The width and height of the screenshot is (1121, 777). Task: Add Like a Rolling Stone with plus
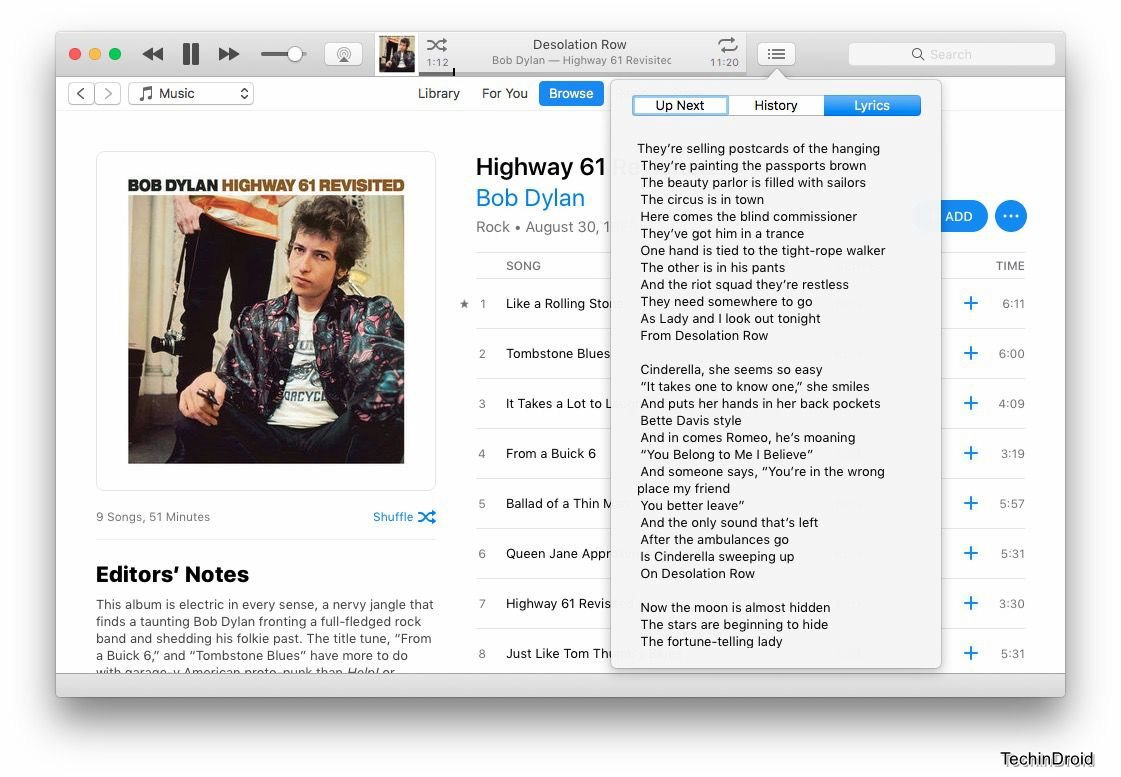[971, 303]
